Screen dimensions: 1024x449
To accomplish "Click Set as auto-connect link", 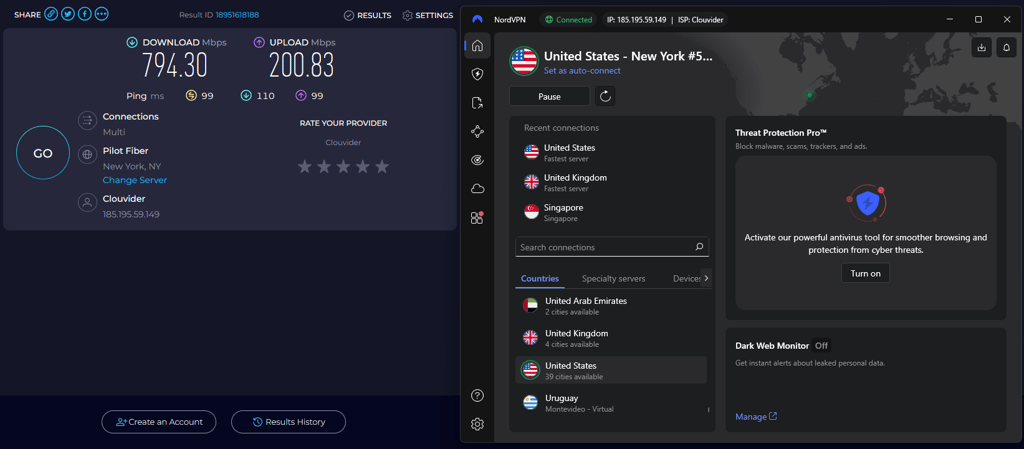I will click(583, 70).
